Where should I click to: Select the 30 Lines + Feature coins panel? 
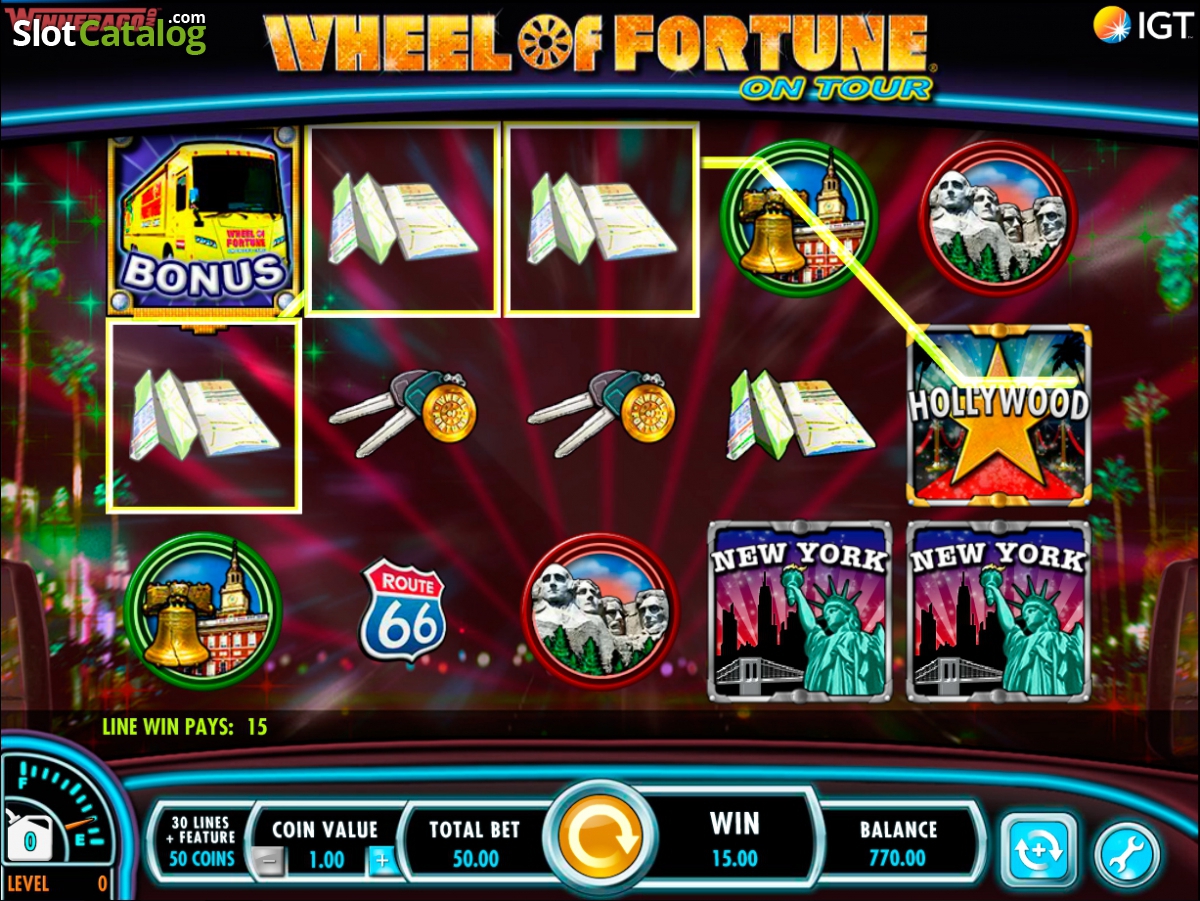pyautogui.click(x=203, y=839)
